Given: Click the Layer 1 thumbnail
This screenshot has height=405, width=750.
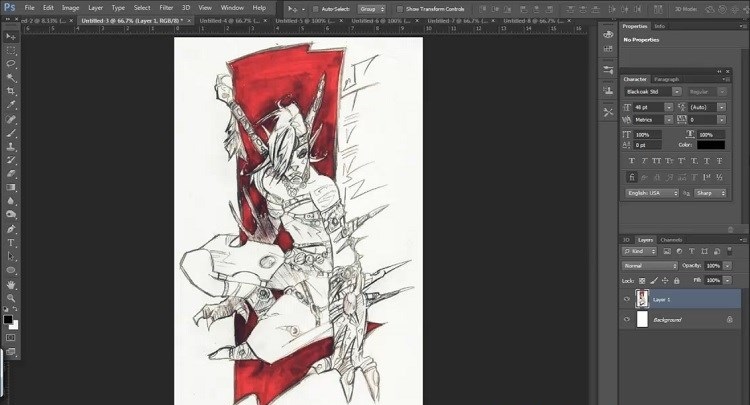Looking at the screenshot, I should (642, 299).
